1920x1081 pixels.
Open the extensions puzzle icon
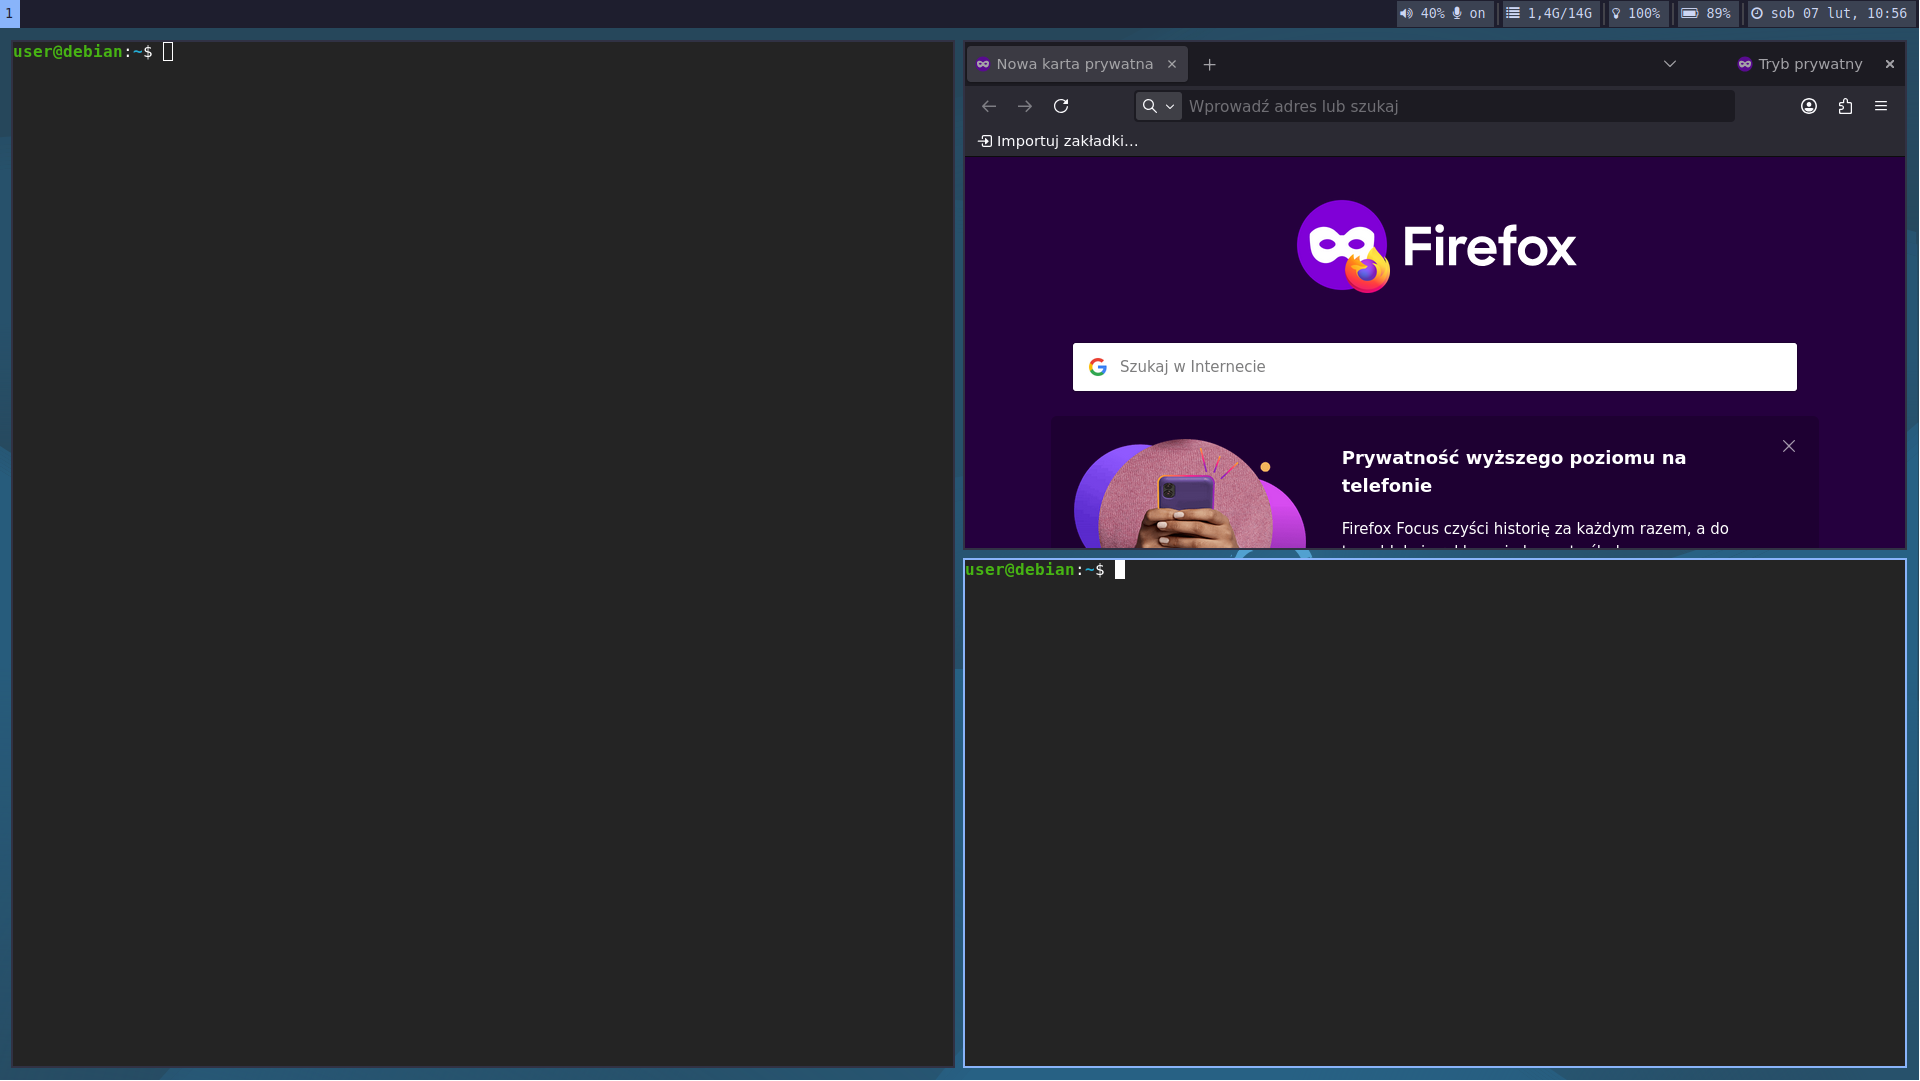tap(1845, 106)
